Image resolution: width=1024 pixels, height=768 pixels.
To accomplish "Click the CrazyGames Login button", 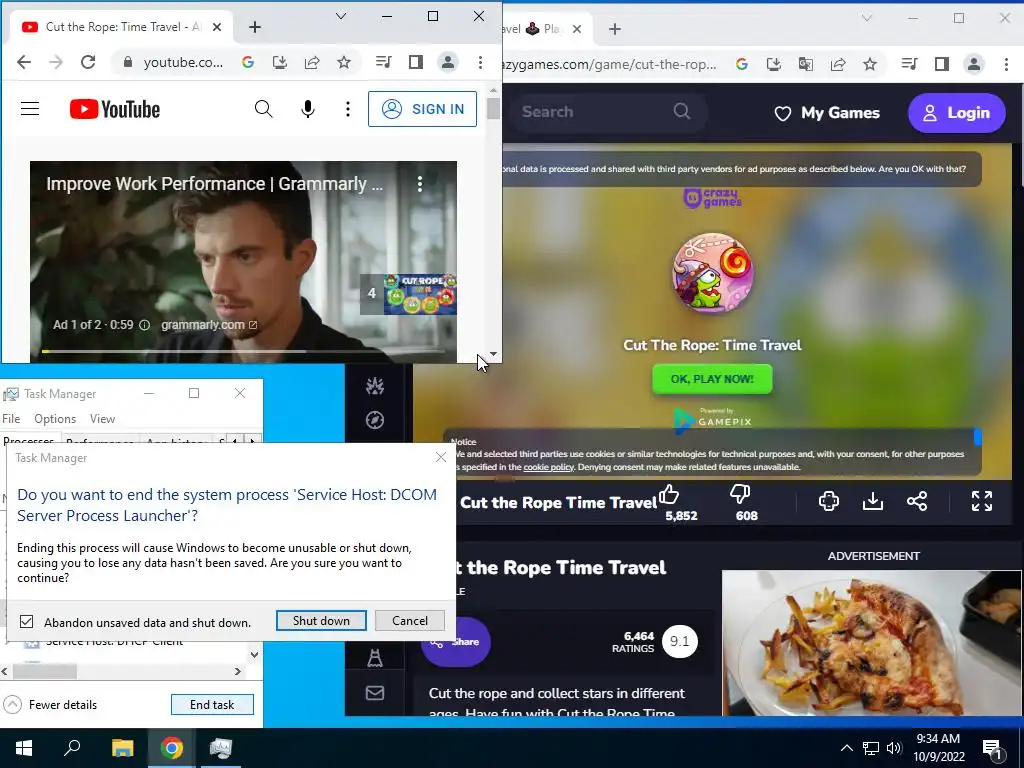I will tap(956, 113).
